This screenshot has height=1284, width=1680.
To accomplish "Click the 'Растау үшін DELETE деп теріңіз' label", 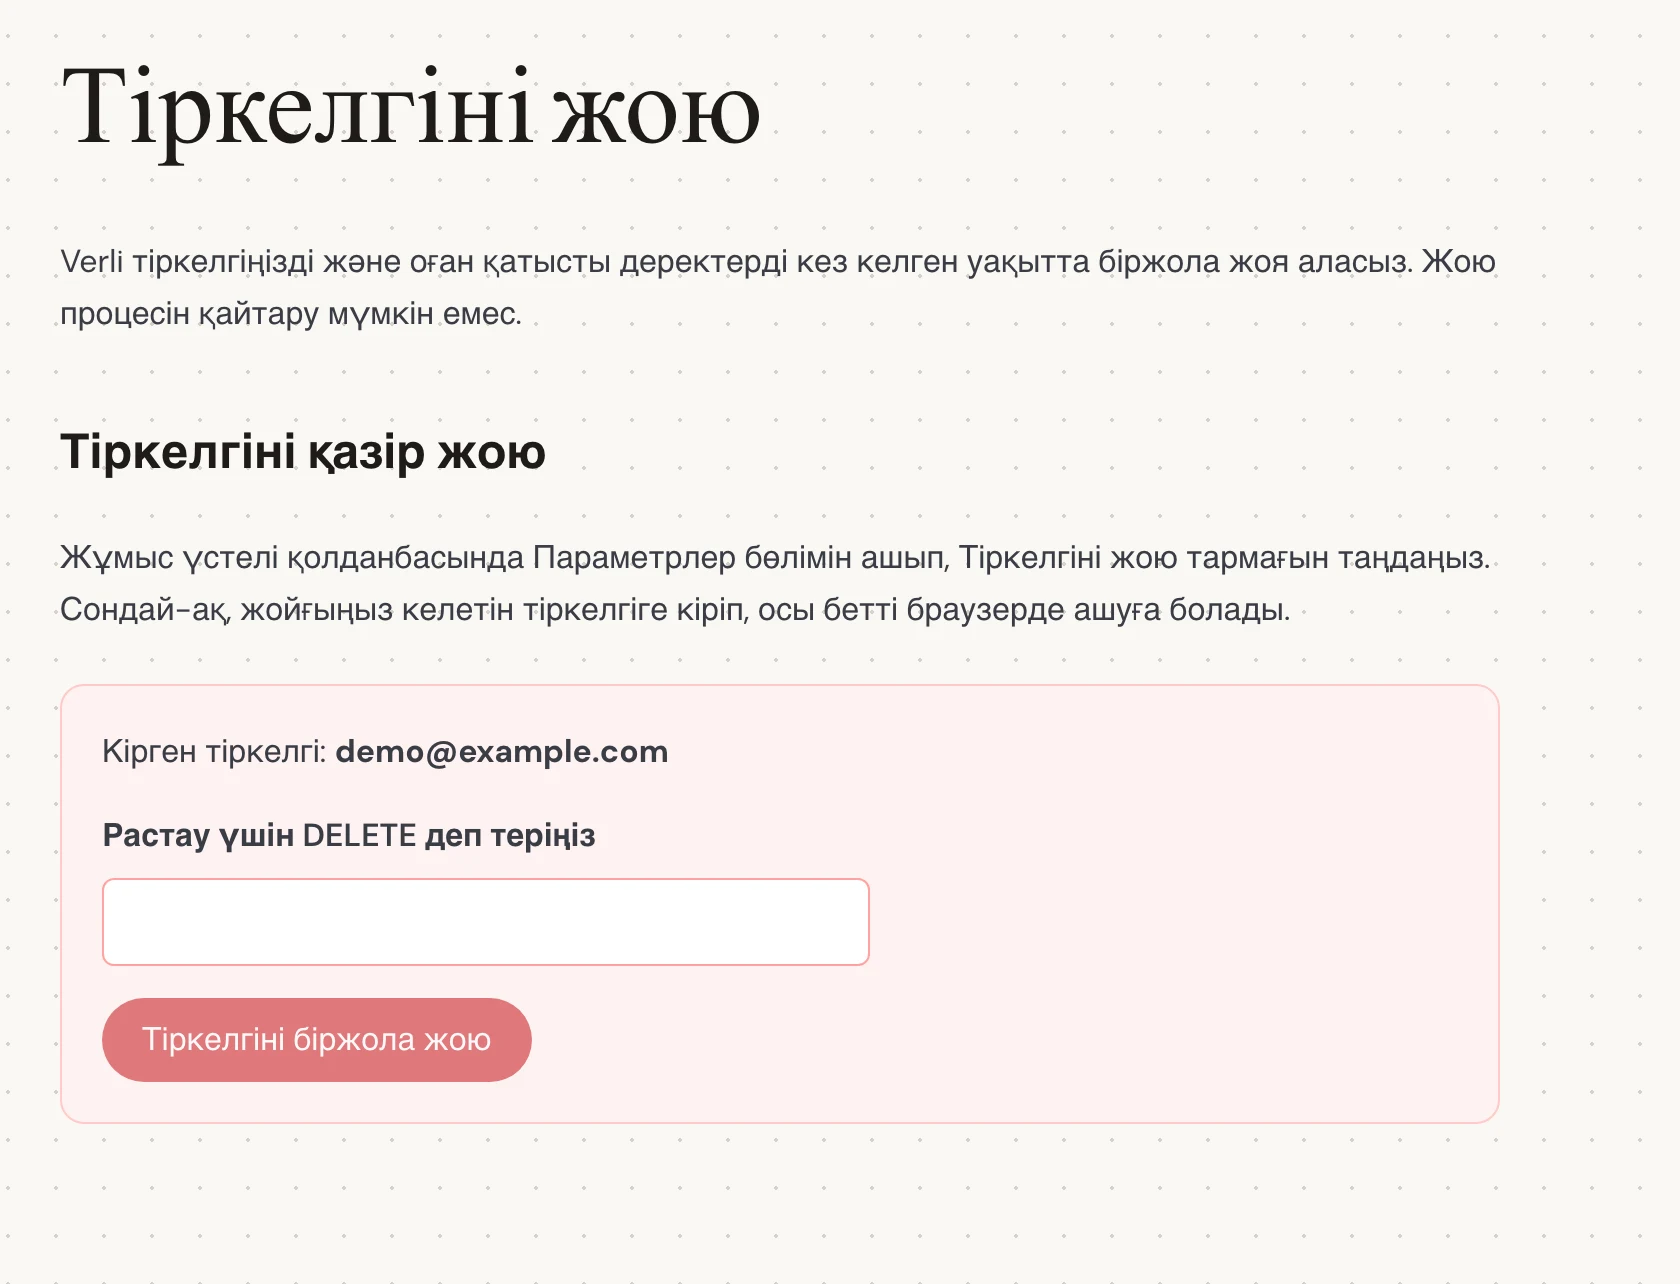I will [x=349, y=835].
